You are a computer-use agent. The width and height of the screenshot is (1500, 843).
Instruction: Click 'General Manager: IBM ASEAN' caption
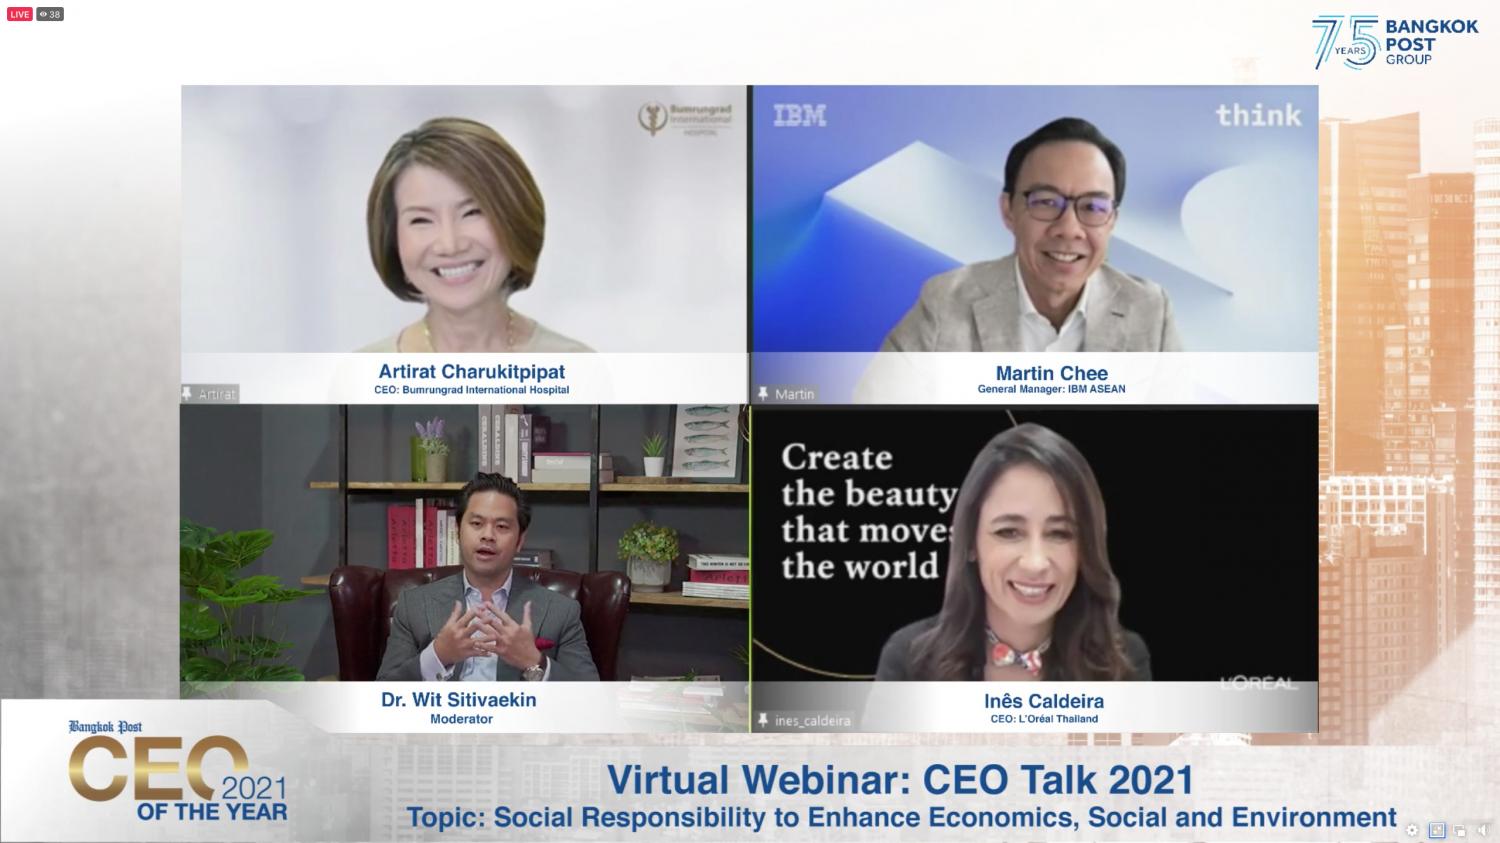(x=1052, y=389)
